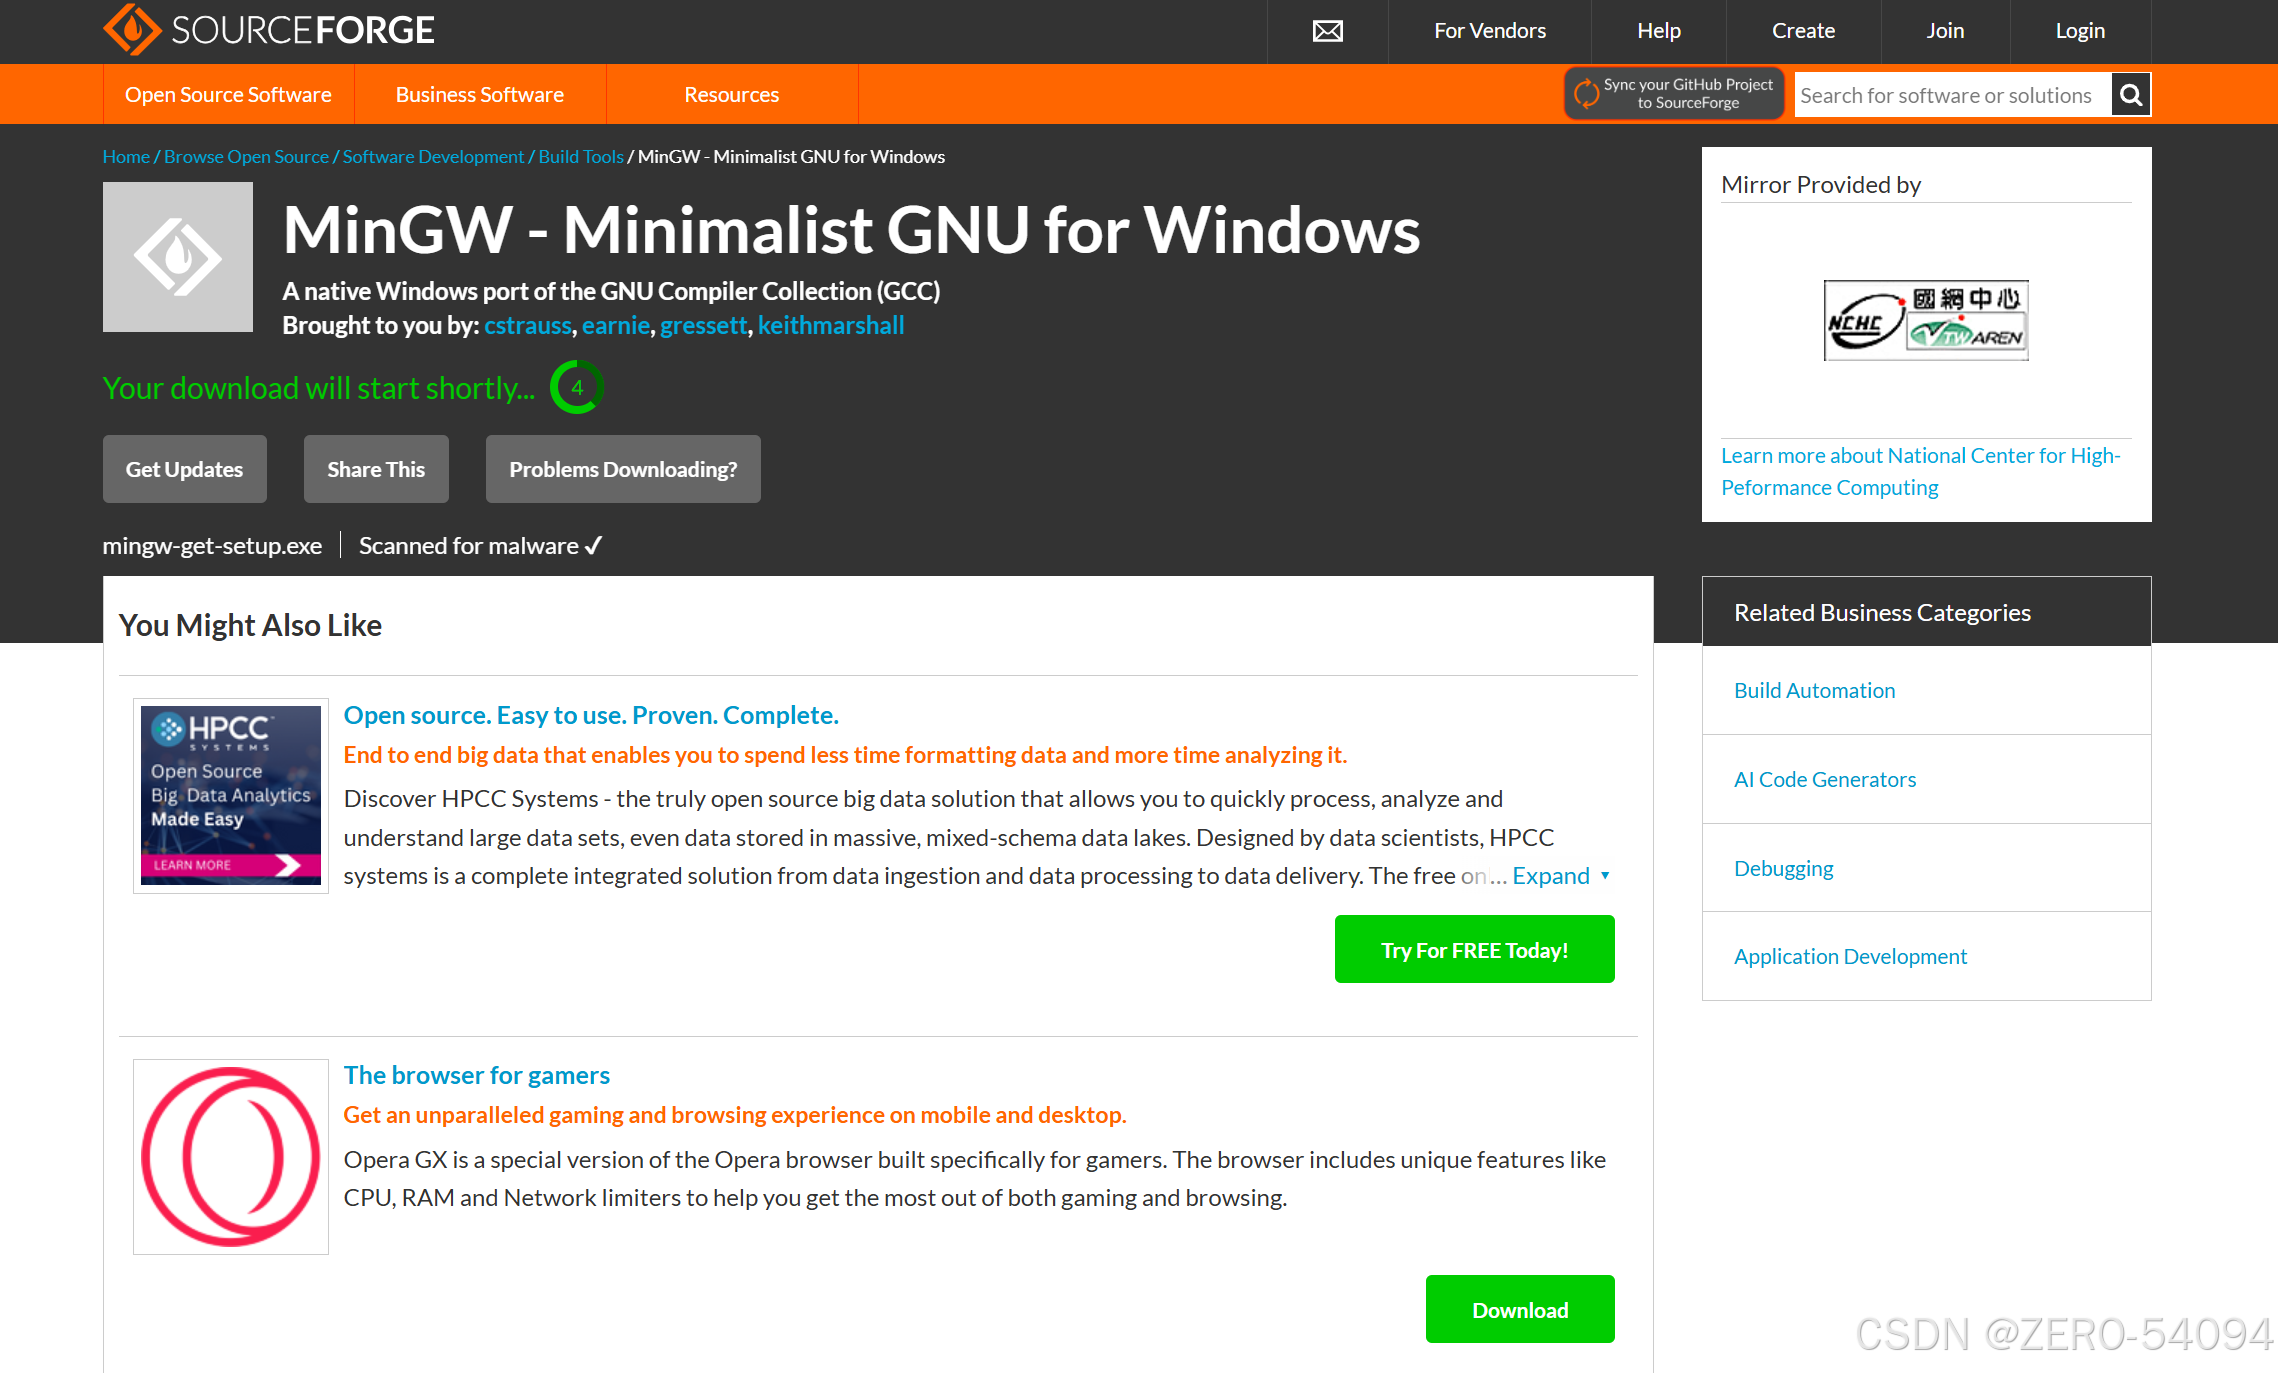This screenshot has width=2278, height=1373.
Task: Open the Business Software menu
Action: coord(480,94)
